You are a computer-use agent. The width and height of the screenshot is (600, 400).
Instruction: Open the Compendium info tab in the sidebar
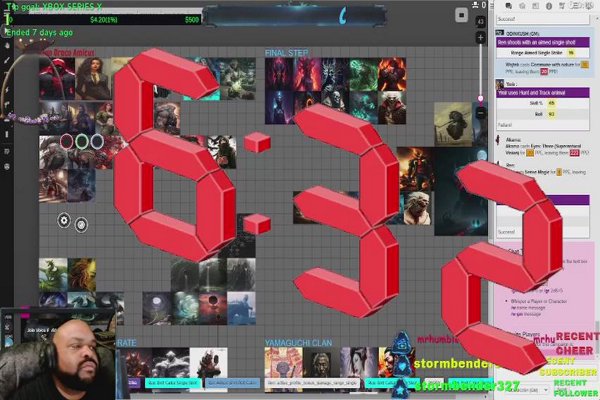tap(549, 6)
